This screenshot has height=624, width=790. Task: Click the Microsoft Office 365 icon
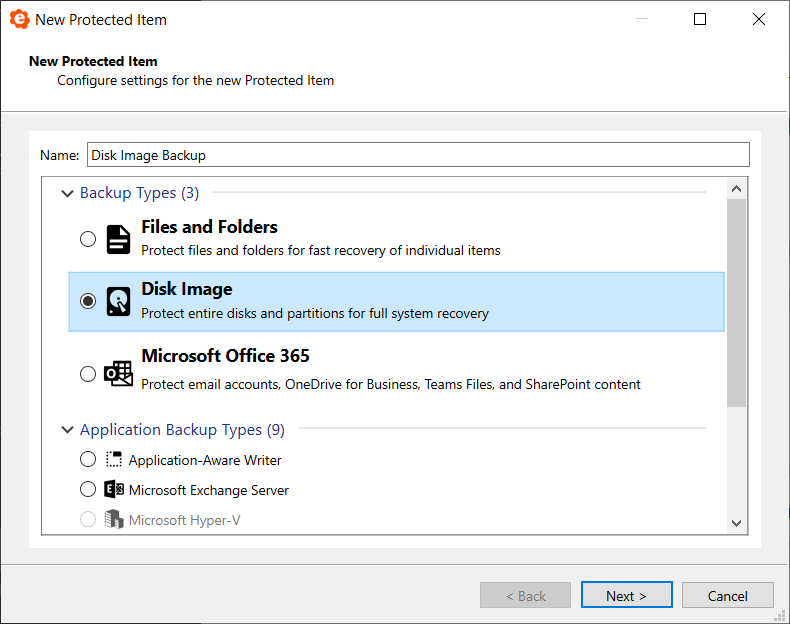coord(118,374)
